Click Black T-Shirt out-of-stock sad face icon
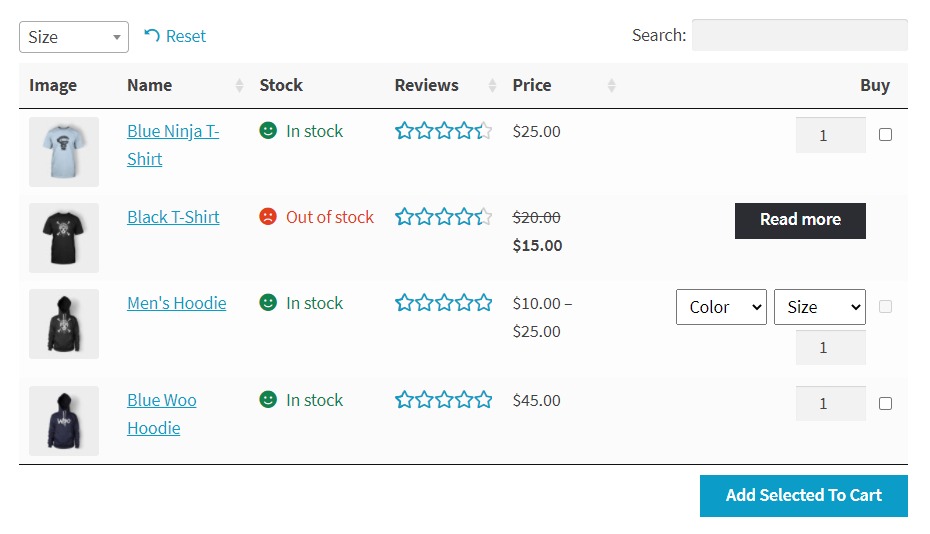This screenshot has height=534, width=930. pos(268,216)
